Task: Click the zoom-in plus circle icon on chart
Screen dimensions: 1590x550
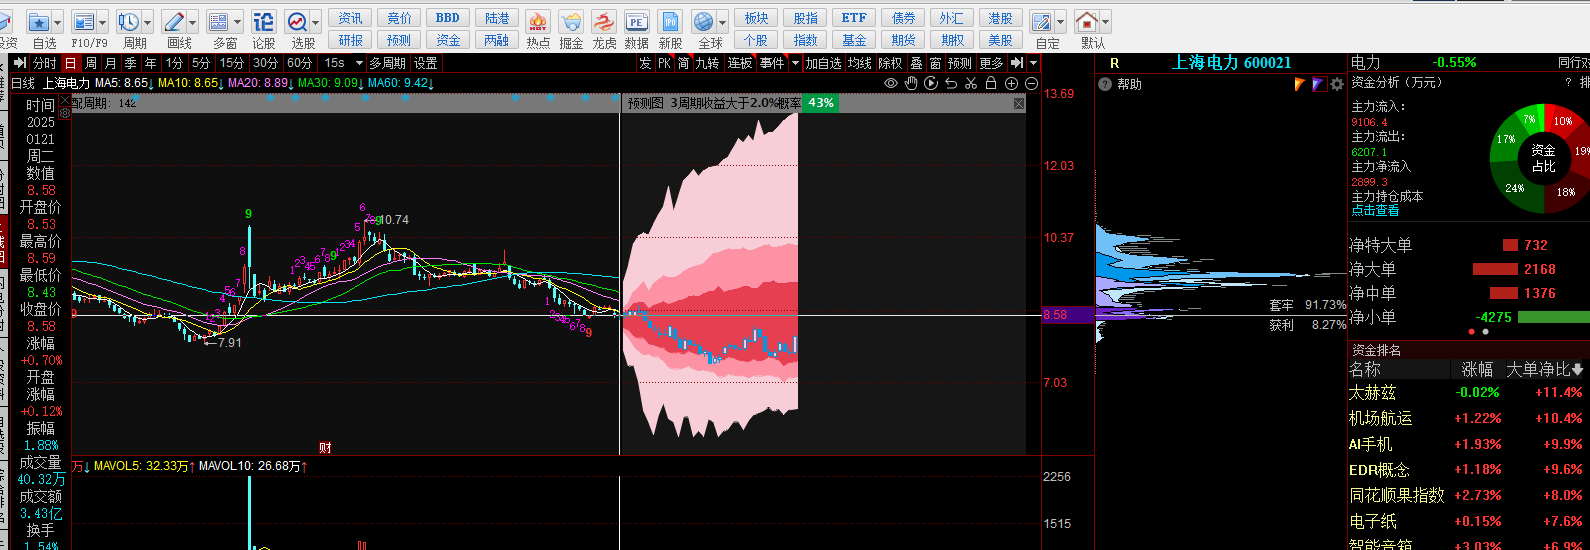Action: 1011,84
